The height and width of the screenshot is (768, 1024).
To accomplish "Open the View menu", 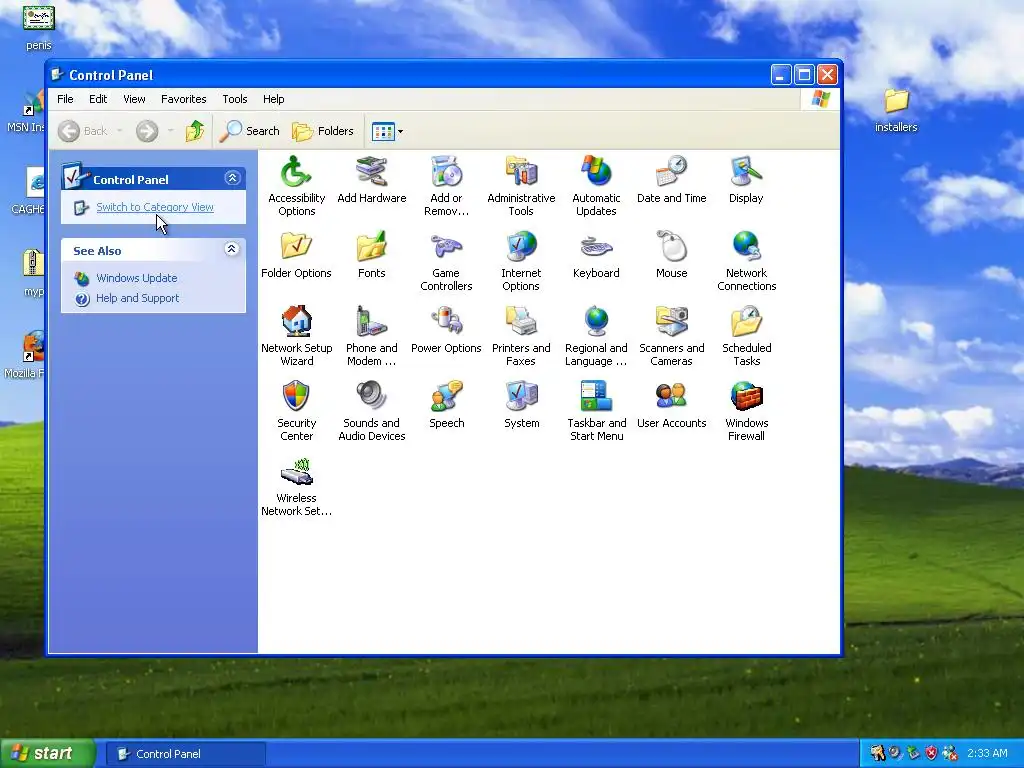I will coord(135,99).
